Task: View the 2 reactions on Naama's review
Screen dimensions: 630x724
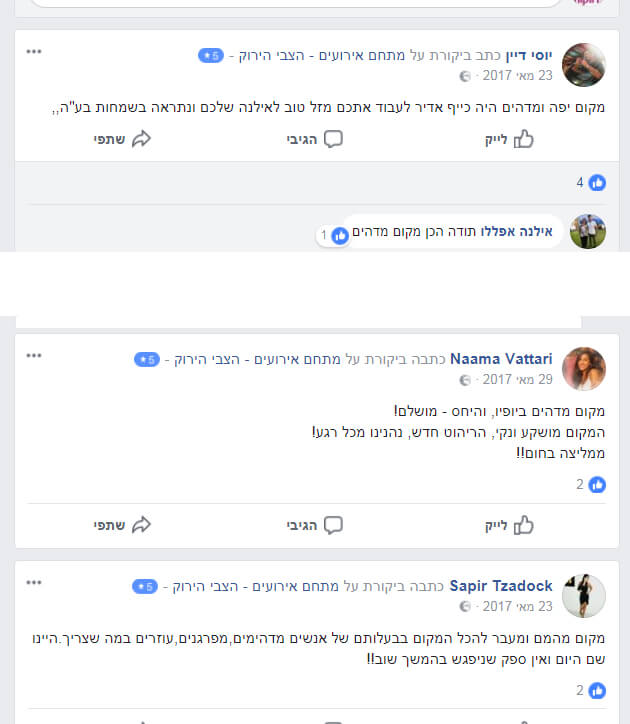Action: 591,484
